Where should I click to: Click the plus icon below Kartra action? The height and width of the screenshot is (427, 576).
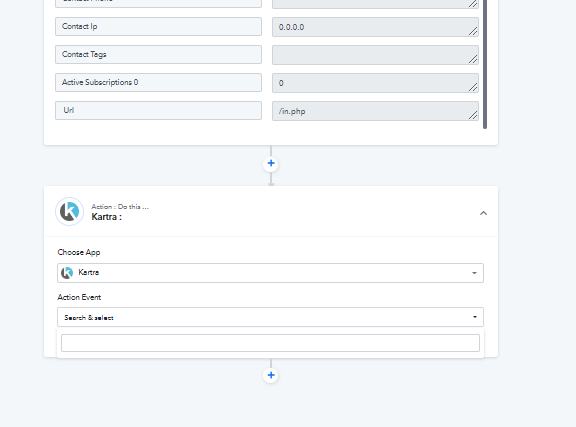[271, 375]
